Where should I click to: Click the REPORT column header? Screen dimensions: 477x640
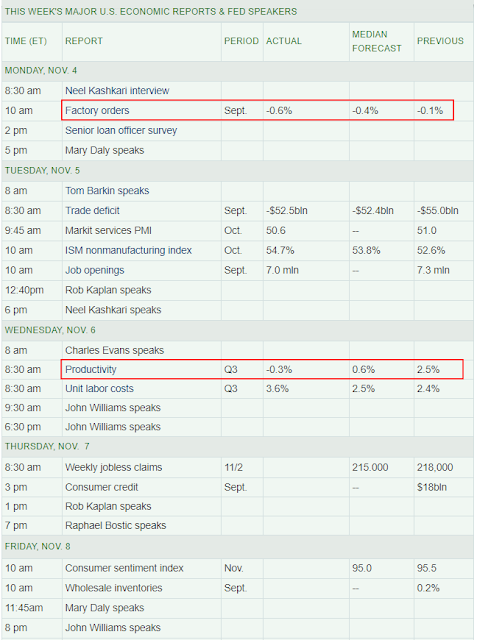[84, 41]
